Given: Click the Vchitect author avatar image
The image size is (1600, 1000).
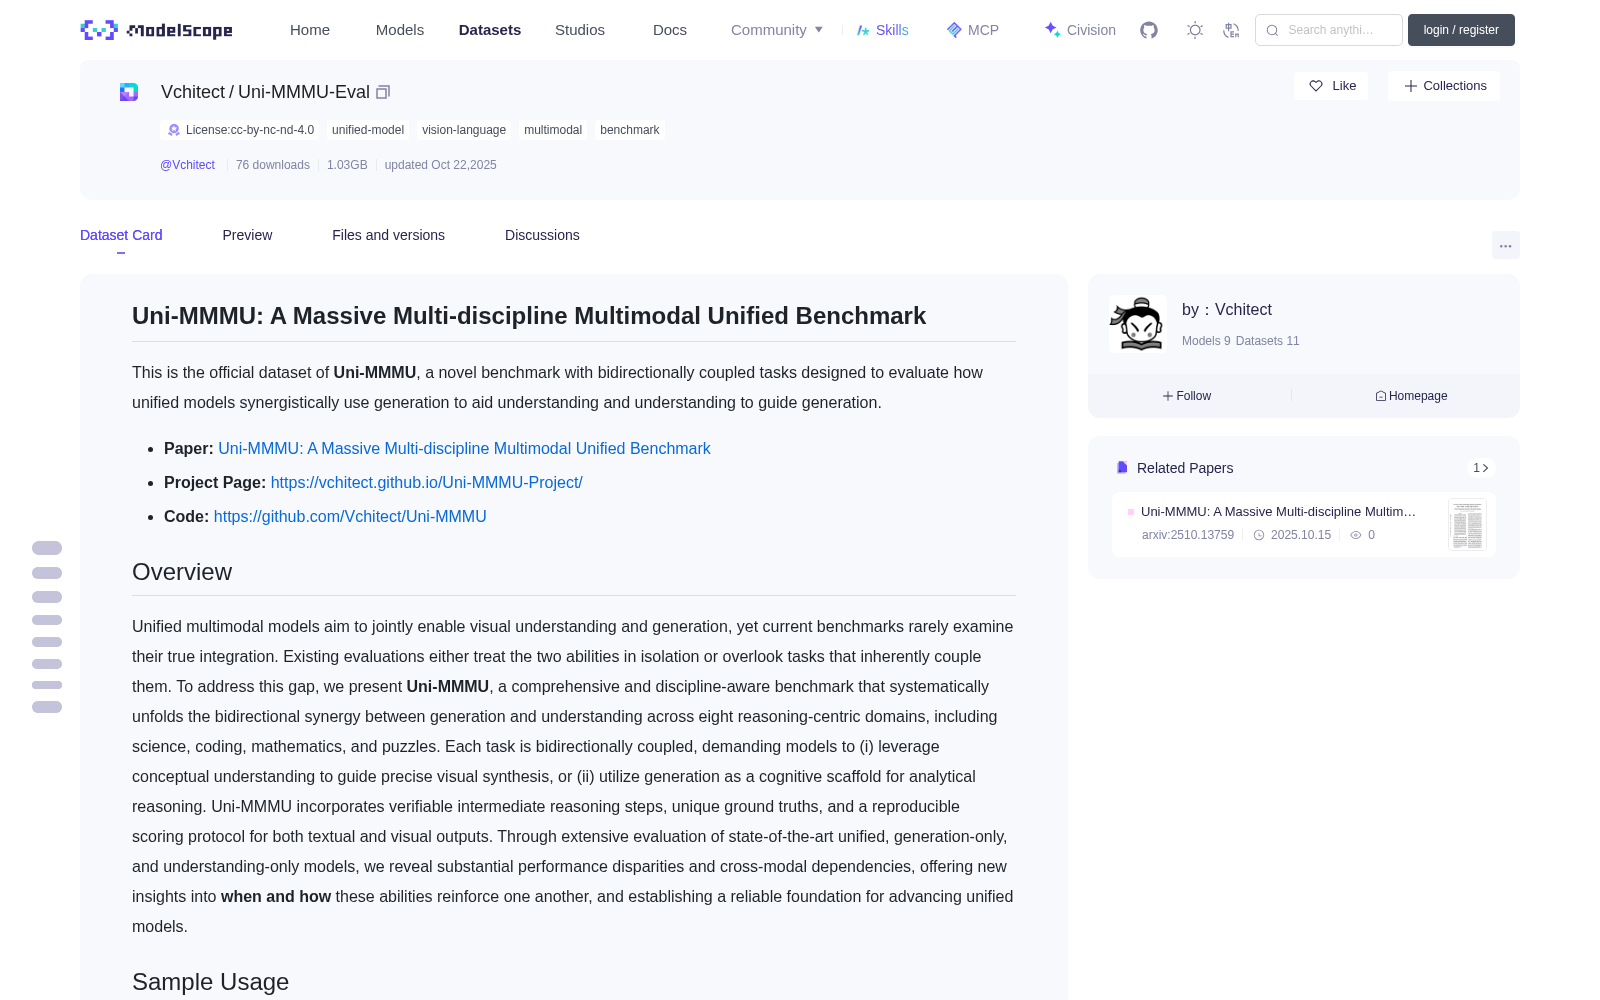Looking at the screenshot, I should click(x=1137, y=324).
